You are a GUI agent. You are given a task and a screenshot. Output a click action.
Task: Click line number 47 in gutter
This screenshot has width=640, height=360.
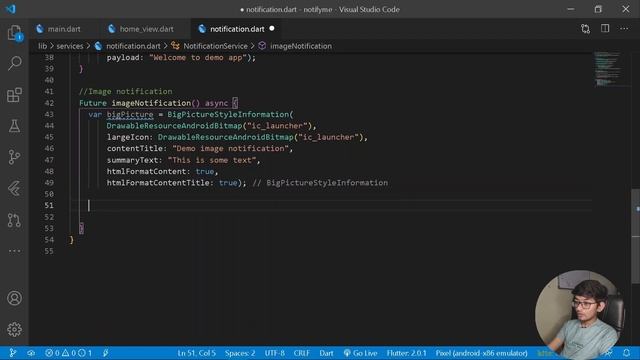pyautogui.click(x=49, y=160)
